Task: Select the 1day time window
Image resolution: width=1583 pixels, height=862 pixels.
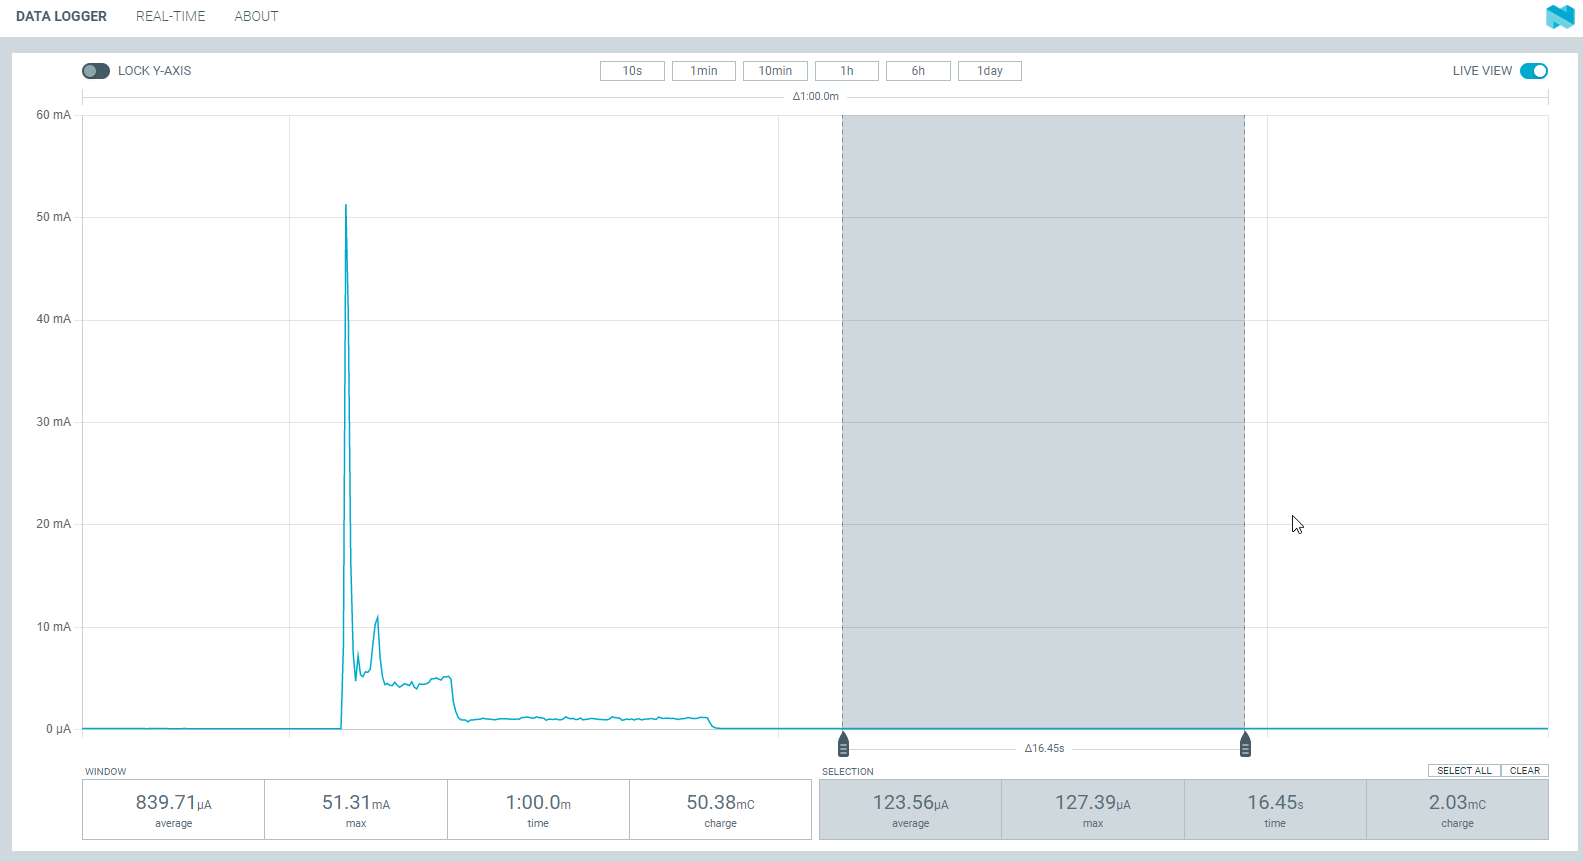Action: click(990, 71)
